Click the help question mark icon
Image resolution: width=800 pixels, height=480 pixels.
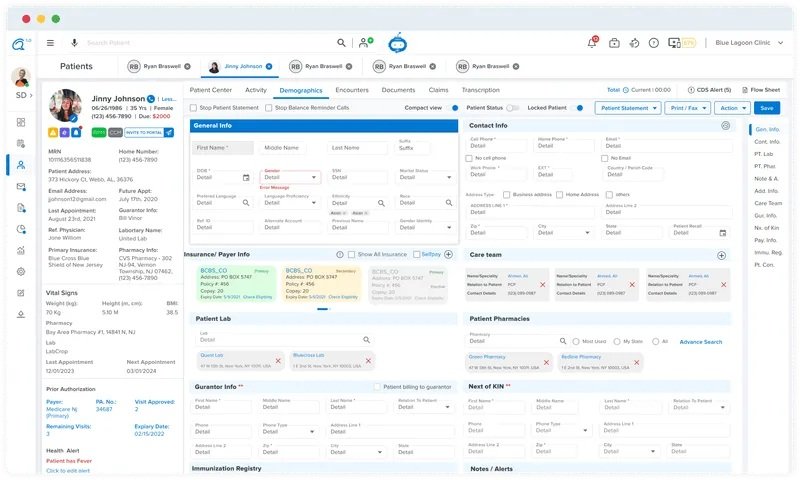pos(653,43)
